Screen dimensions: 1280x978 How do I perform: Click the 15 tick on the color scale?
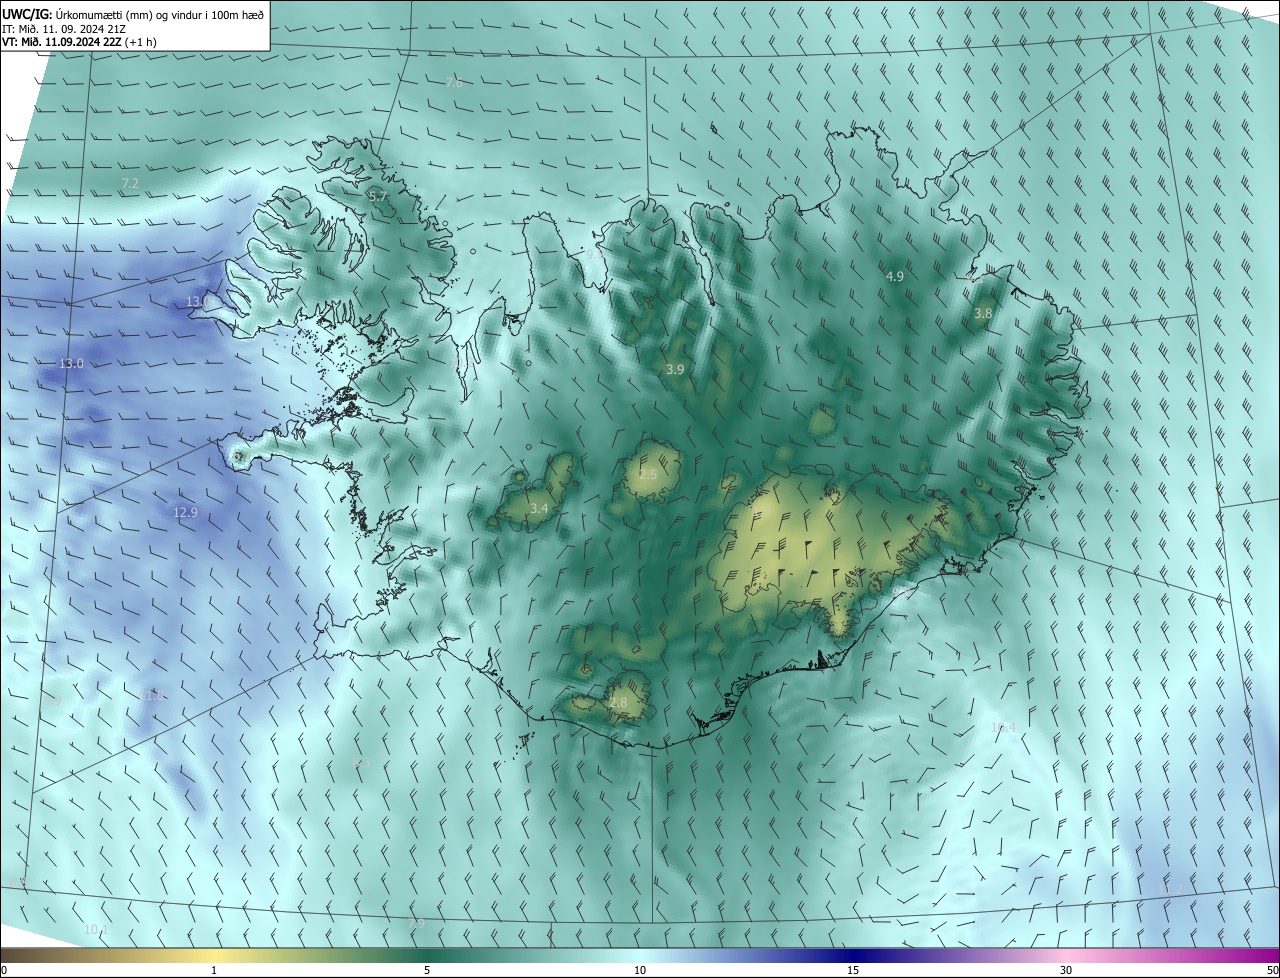click(x=853, y=970)
